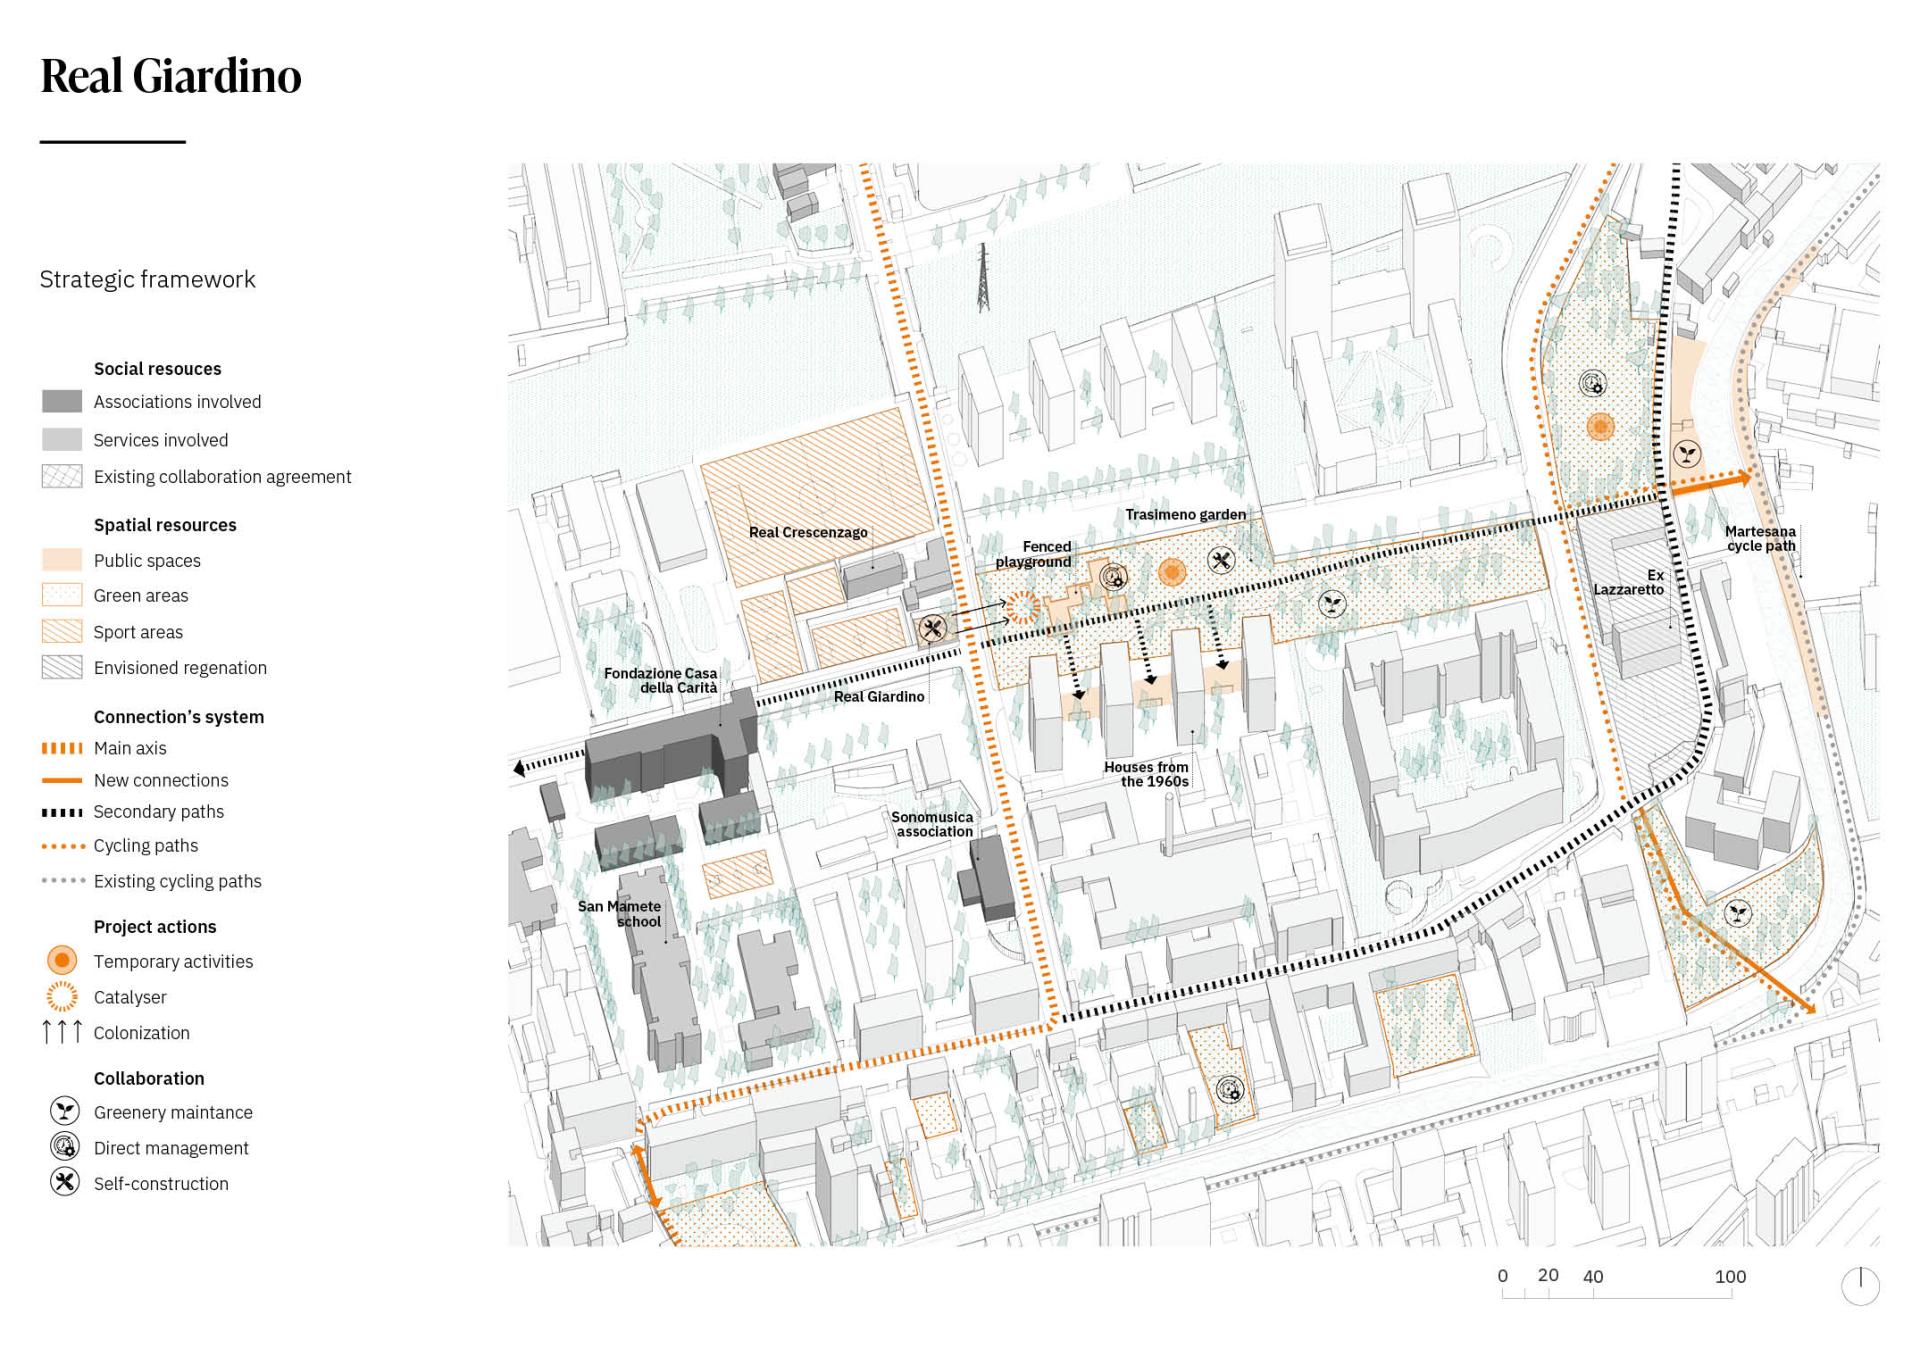Click the self-construction icon near Real Giardino label
The image size is (1920, 1357).
[x=932, y=629]
